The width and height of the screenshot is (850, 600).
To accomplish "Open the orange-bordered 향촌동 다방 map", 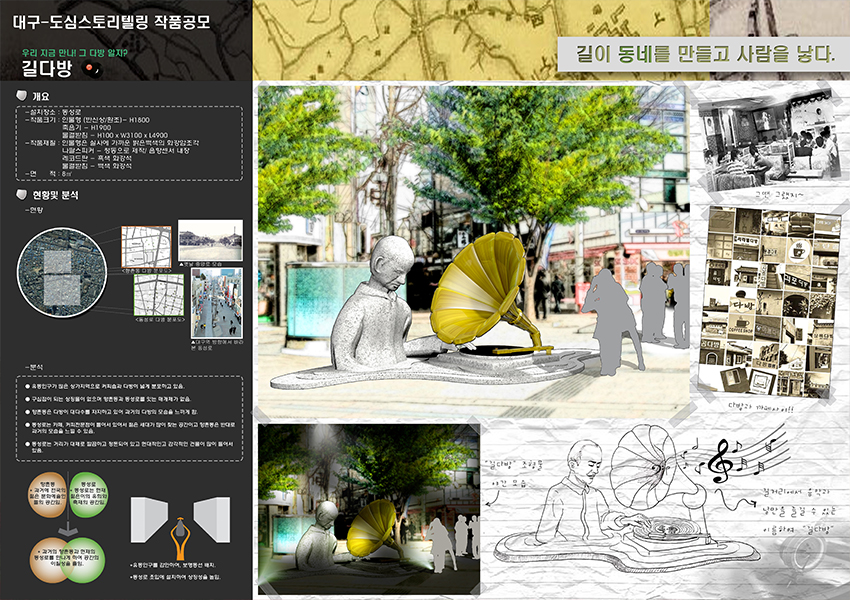I will (x=146, y=247).
